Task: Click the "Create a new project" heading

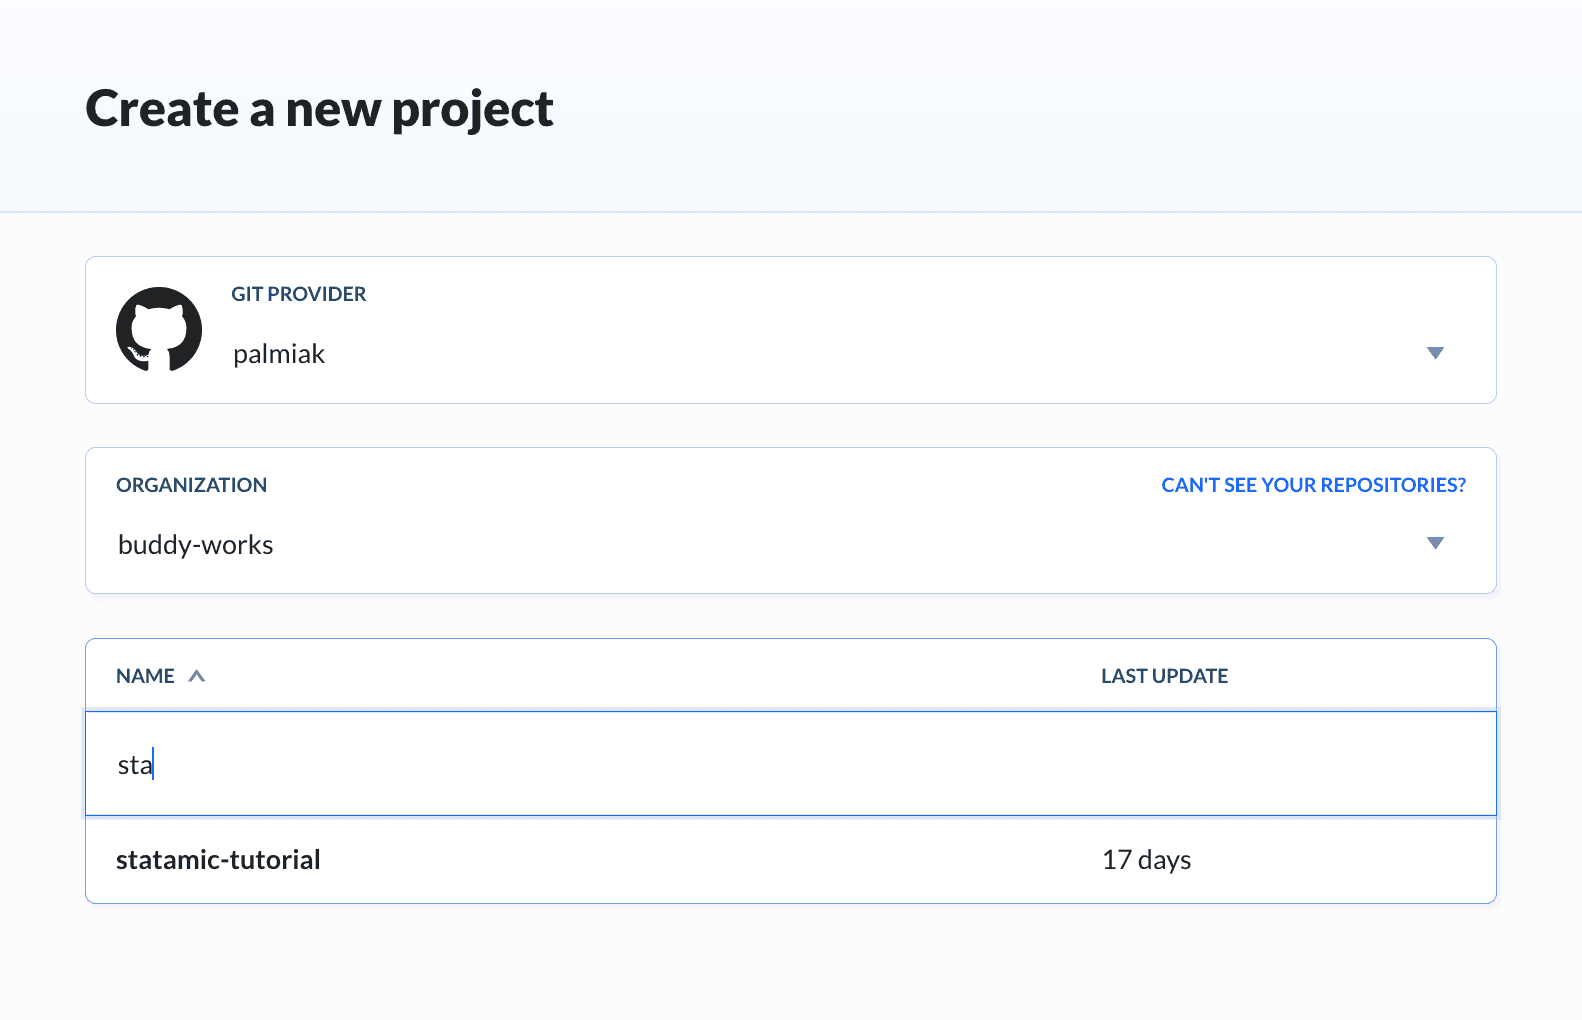Action: click(319, 109)
